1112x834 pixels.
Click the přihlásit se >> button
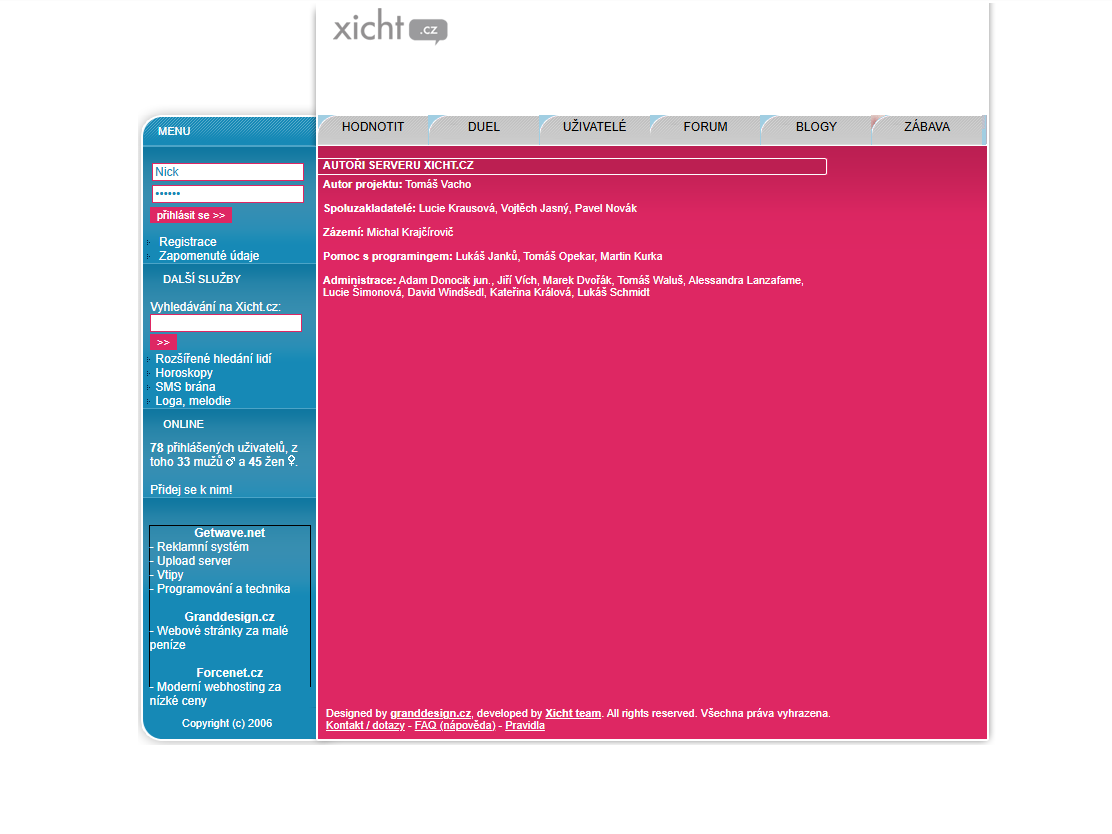tap(191, 215)
